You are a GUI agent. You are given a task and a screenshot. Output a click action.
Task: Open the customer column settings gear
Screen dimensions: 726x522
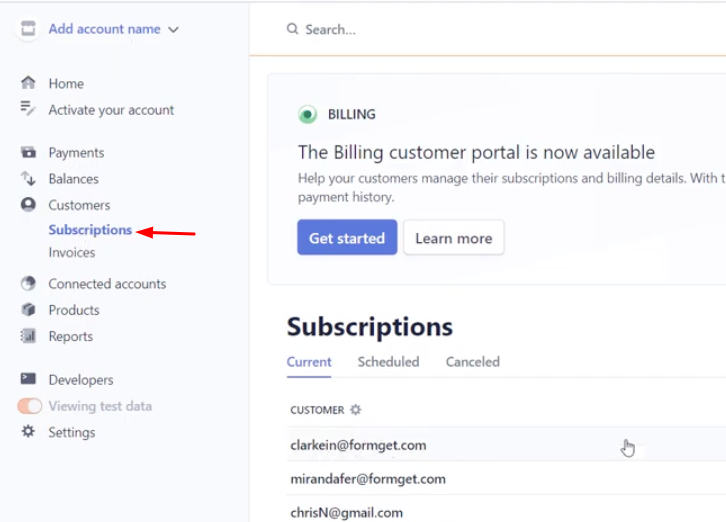(x=355, y=410)
